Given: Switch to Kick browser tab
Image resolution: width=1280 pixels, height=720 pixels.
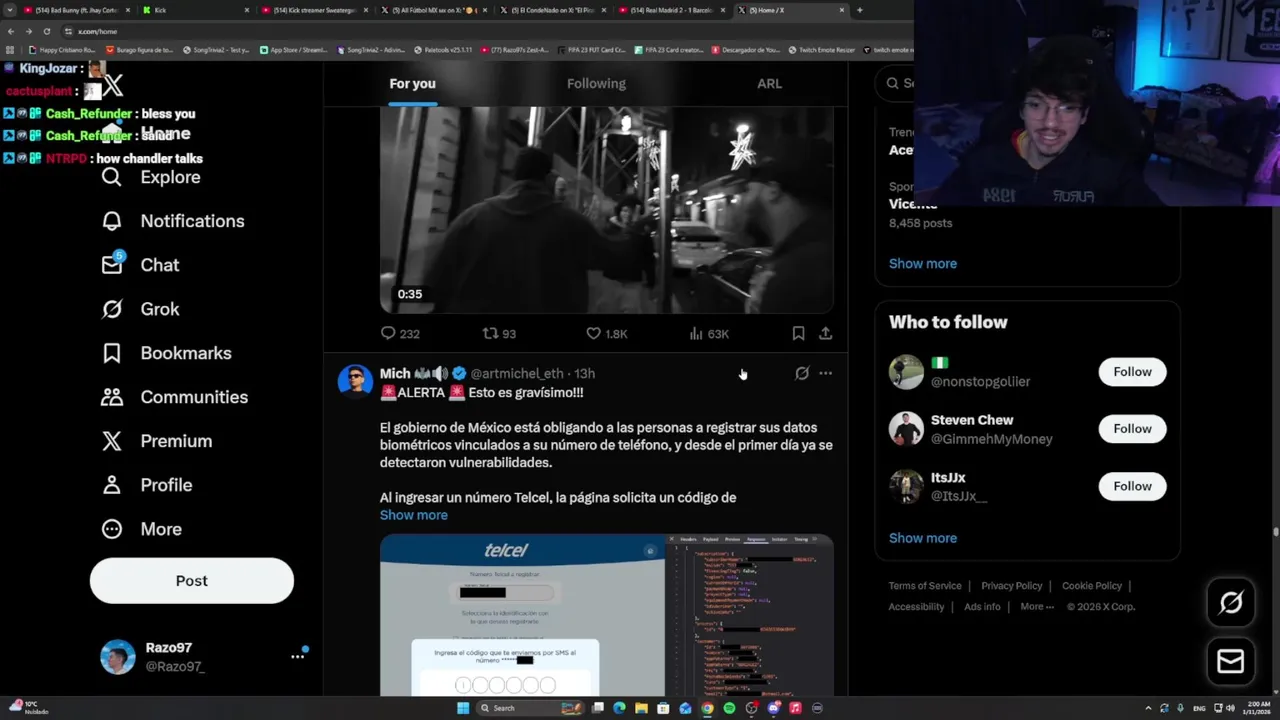Looking at the screenshot, I should (193, 10).
